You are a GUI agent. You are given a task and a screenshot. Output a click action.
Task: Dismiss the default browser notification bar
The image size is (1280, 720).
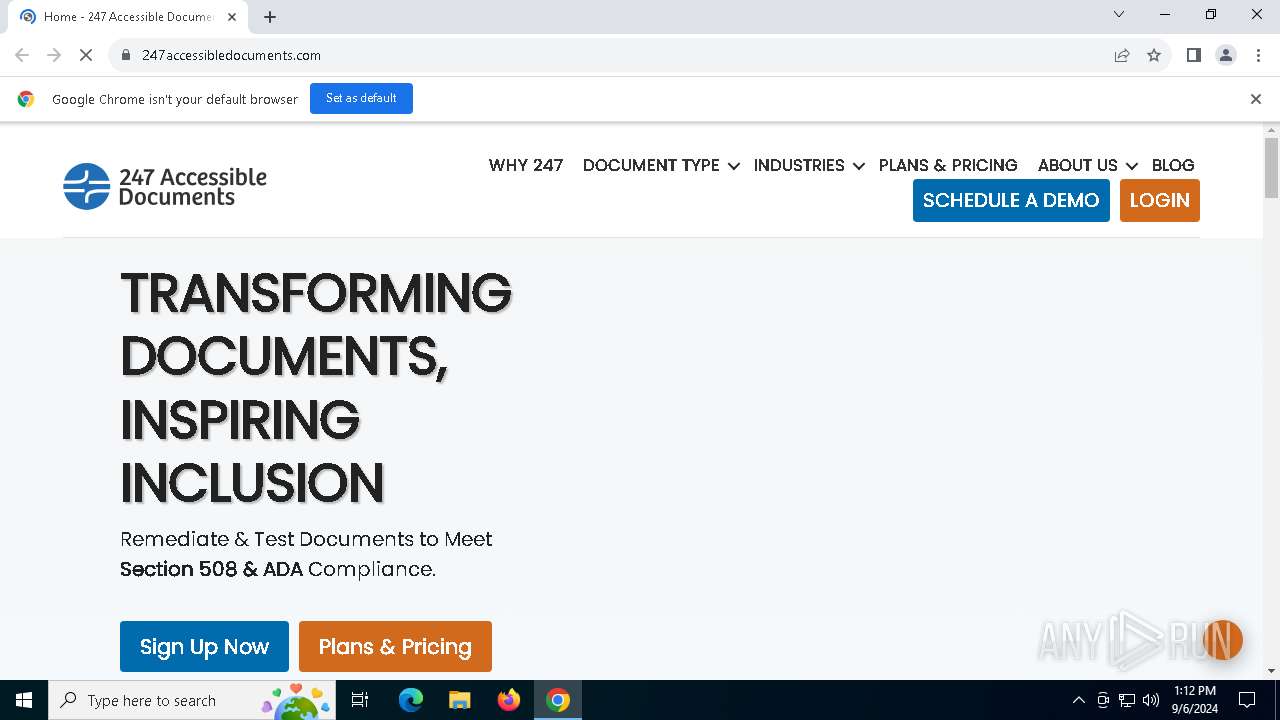pos(1256,99)
